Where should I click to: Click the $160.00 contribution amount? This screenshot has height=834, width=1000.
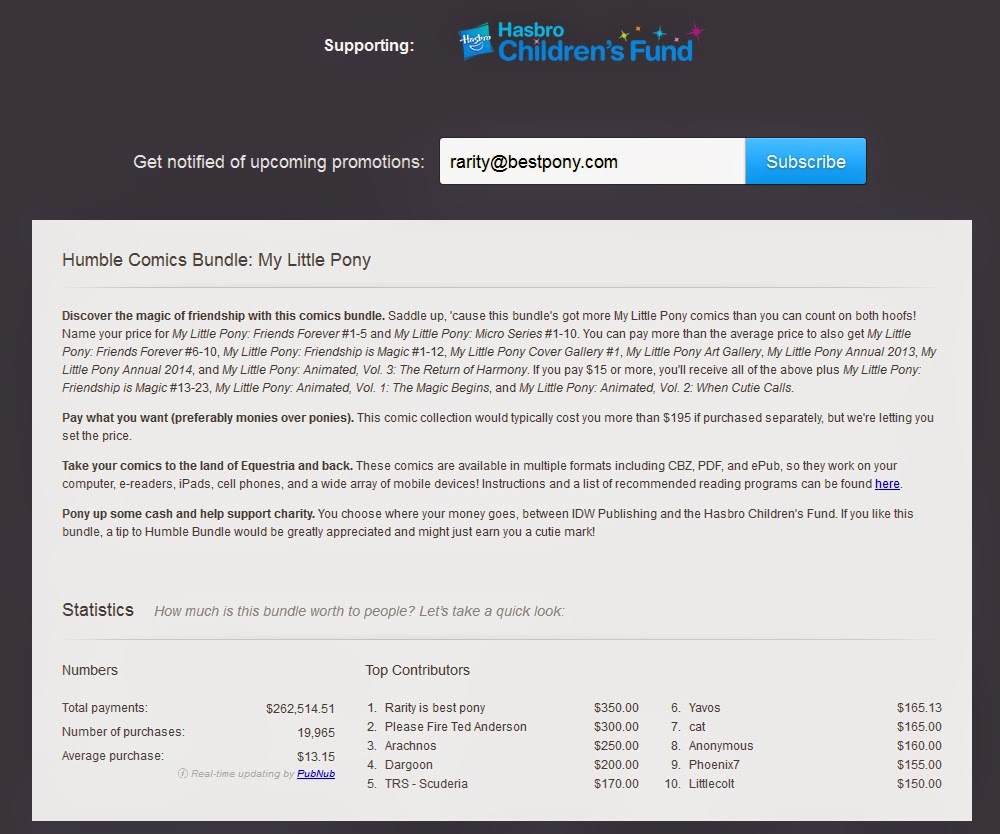pos(919,746)
